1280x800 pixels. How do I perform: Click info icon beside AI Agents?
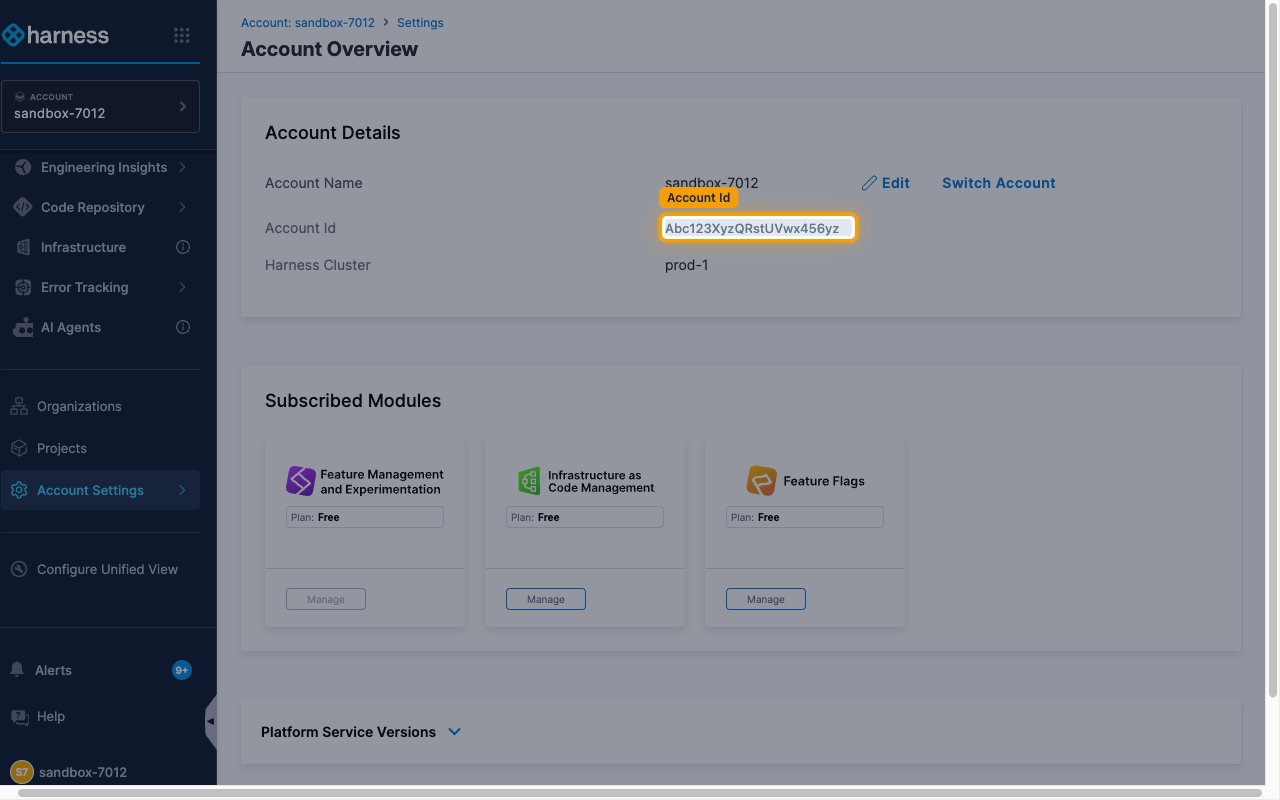coord(183,327)
